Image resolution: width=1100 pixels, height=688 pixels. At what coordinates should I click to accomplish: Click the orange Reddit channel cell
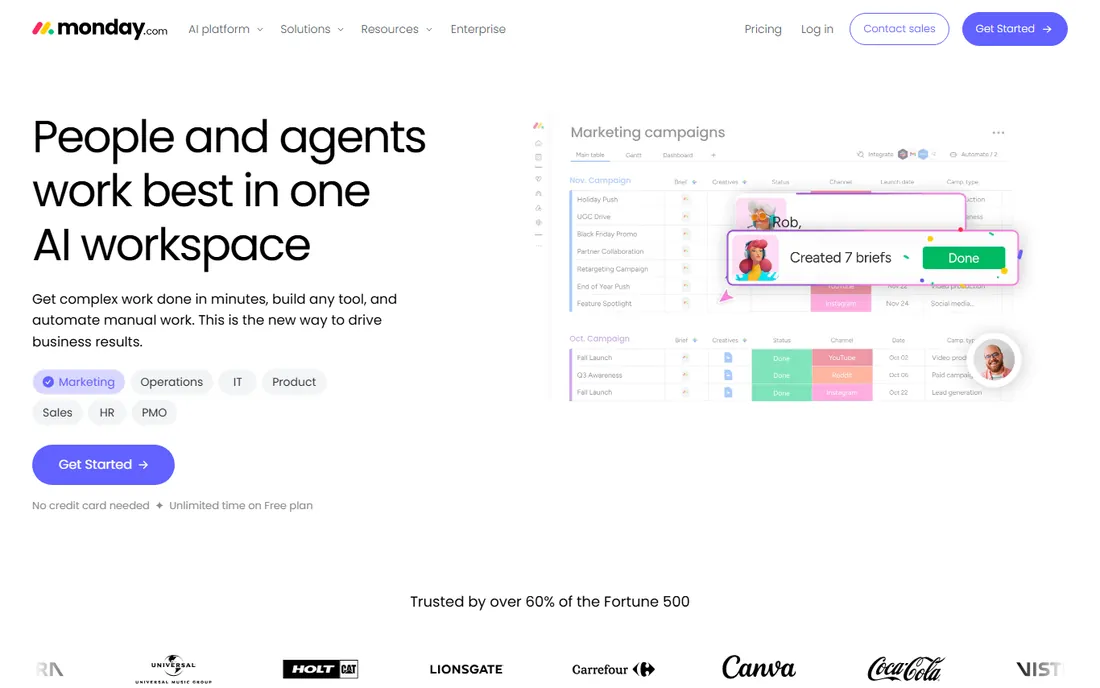(x=842, y=375)
